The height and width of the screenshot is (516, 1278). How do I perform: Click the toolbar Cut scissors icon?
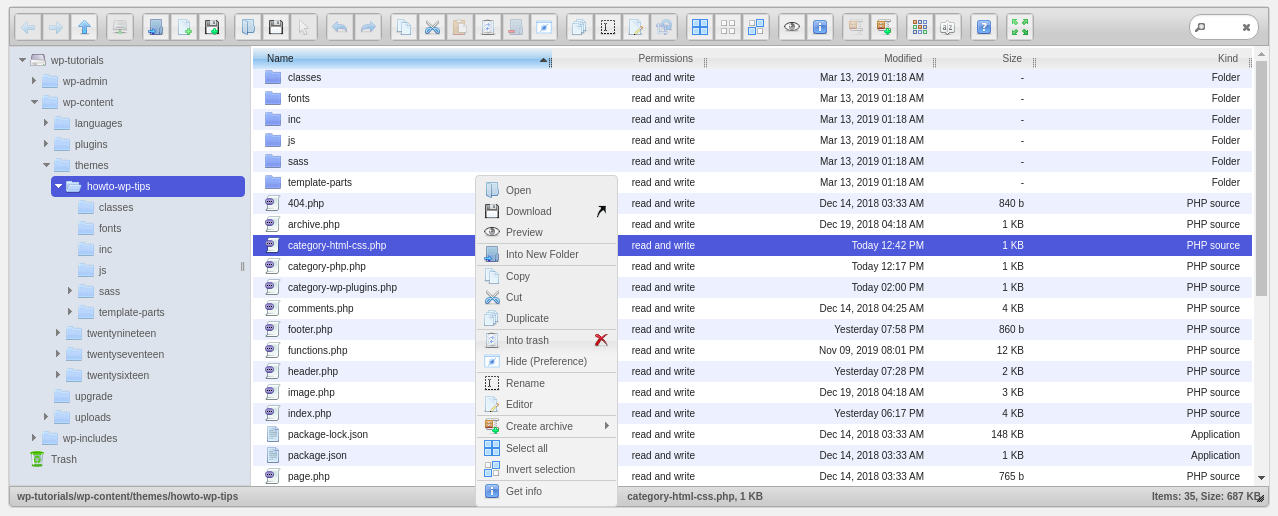(x=432, y=27)
